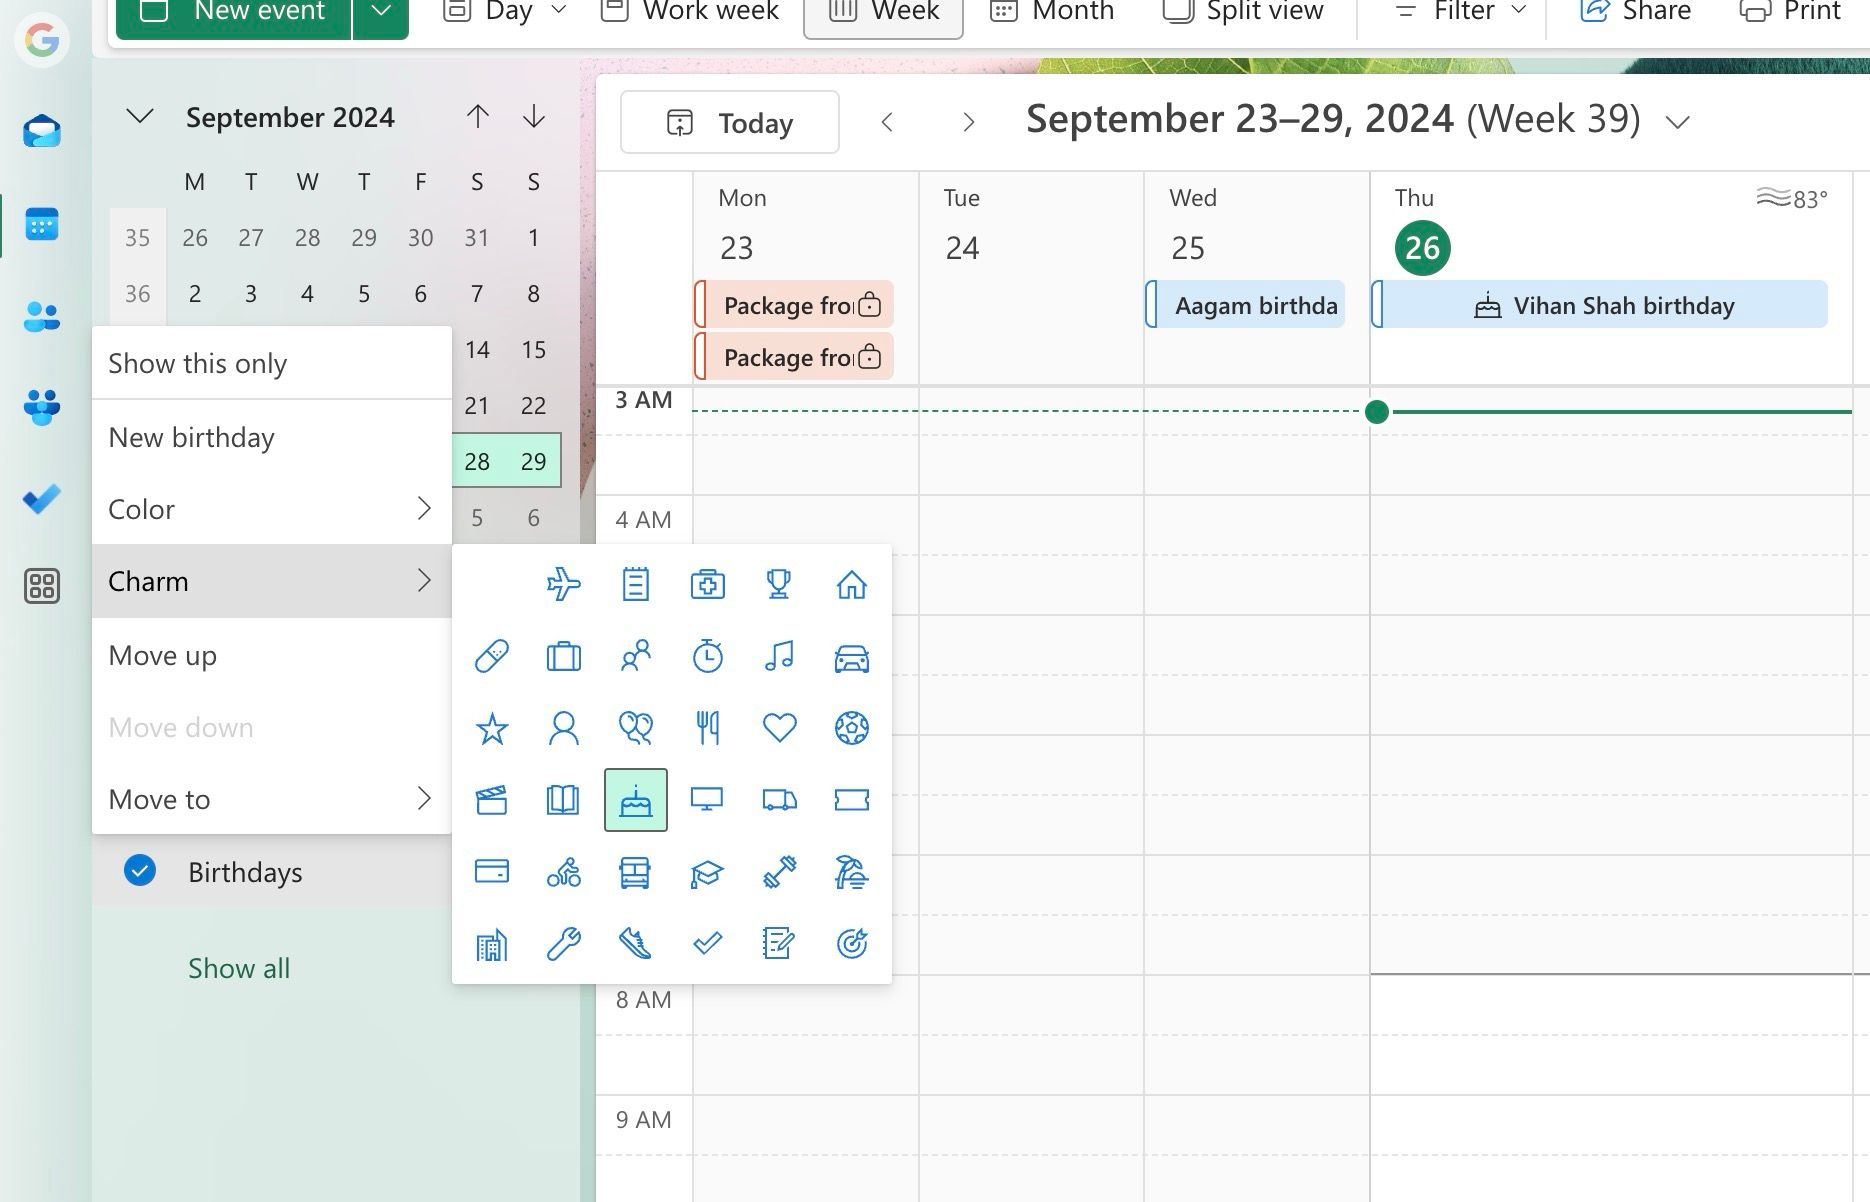The height and width of the screenshot is (1202, 1870).
Task: Select the clipboard notes charm icon
Action: click(x=636, y=584)
